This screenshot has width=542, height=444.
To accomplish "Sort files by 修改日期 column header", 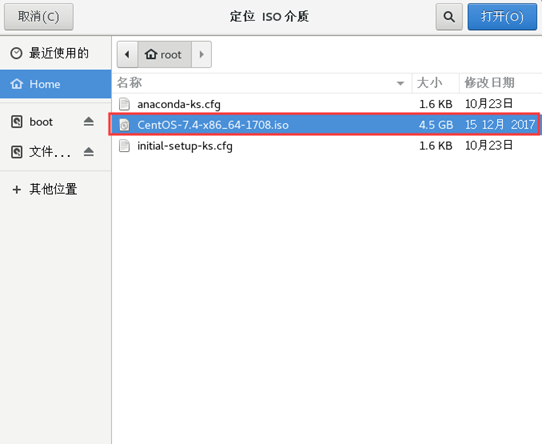I will pos(501,83).
